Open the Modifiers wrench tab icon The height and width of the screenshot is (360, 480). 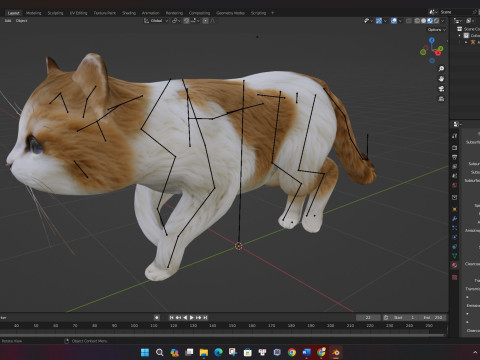coord(454,219)
